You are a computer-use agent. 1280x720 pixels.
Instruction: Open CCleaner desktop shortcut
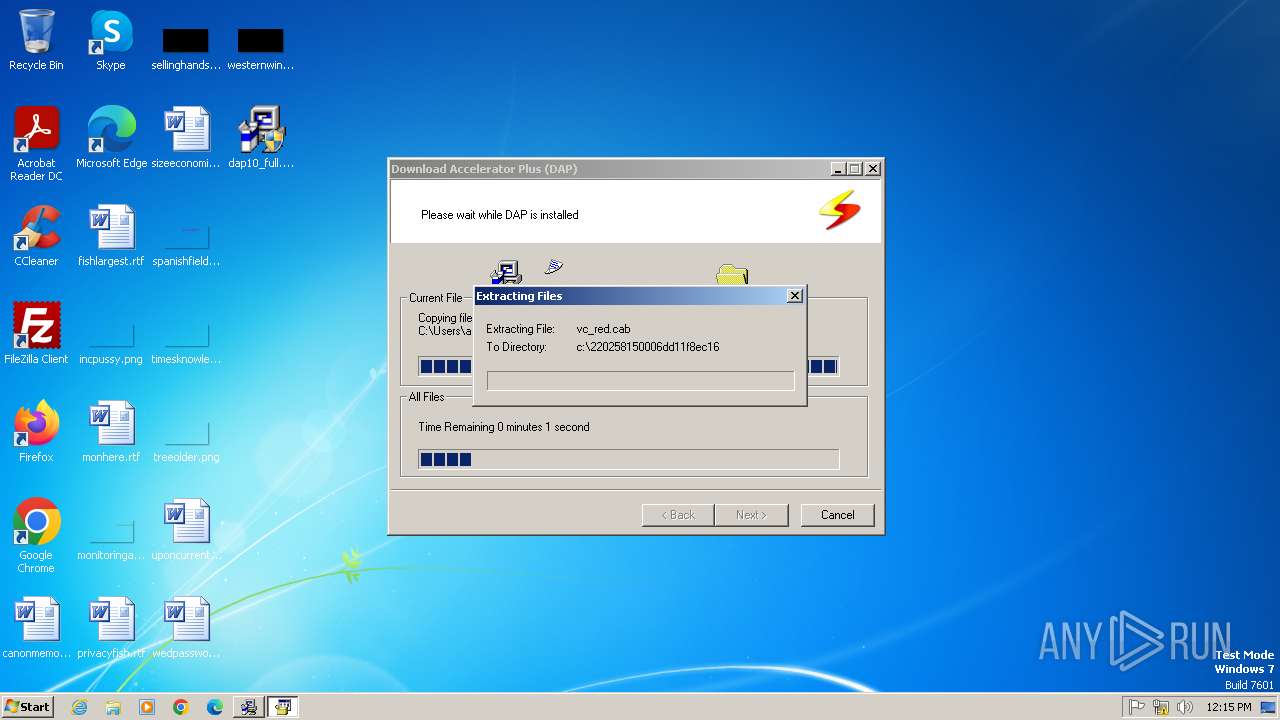click(x=36, y=236)
